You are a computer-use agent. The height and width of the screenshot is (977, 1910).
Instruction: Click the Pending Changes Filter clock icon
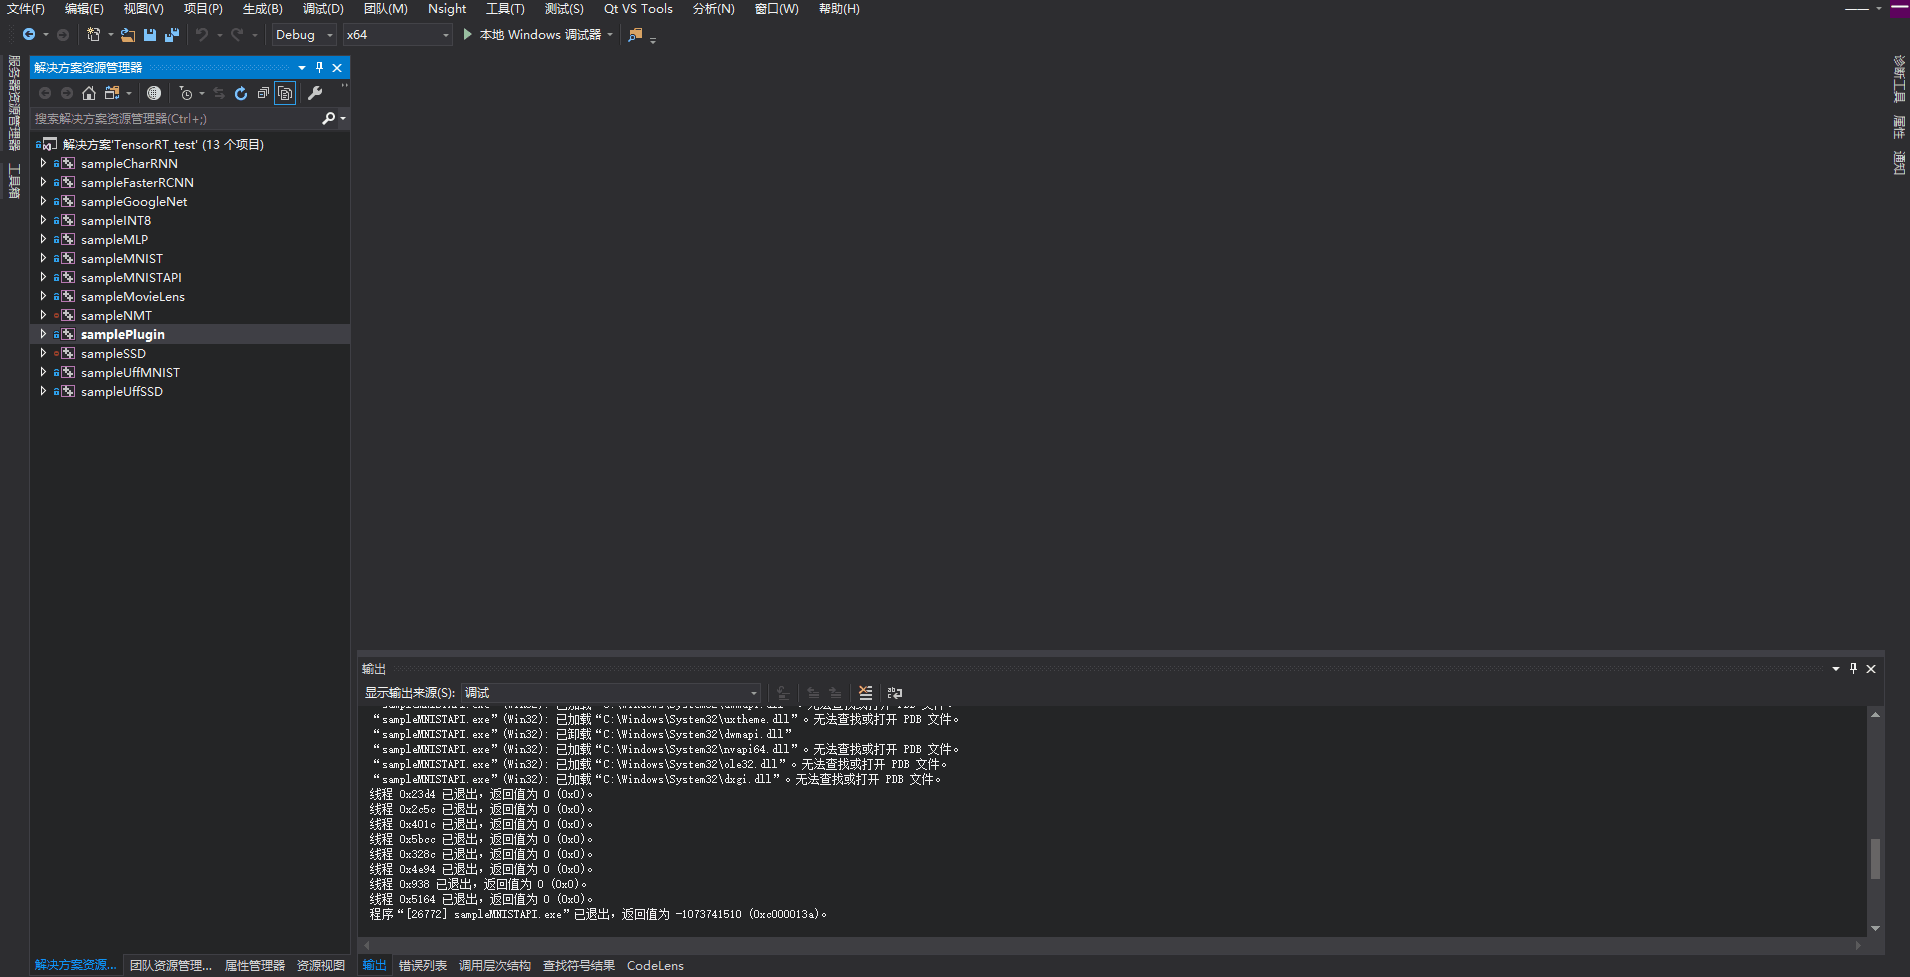(x=186, y=93)
